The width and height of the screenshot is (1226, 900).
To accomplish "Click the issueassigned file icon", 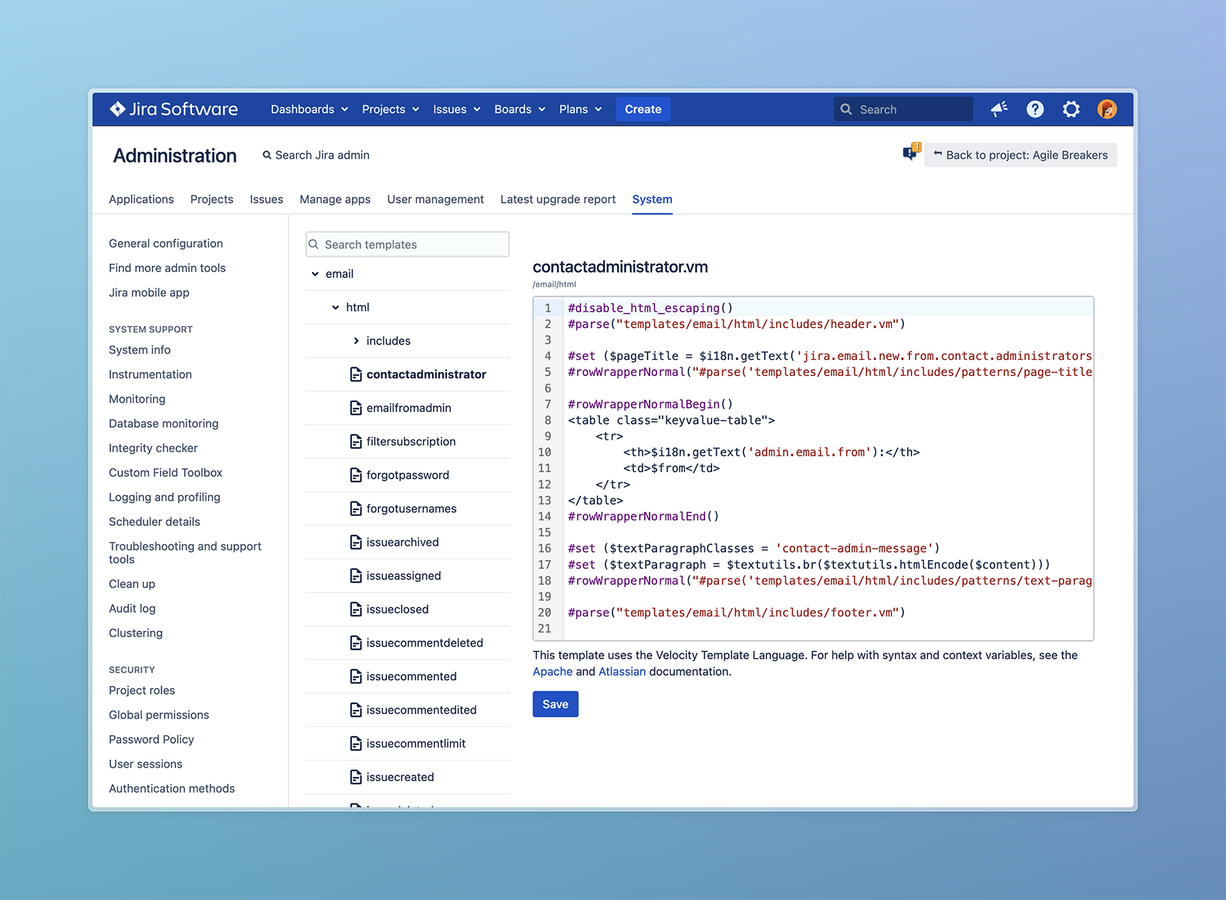I will 356,576.
